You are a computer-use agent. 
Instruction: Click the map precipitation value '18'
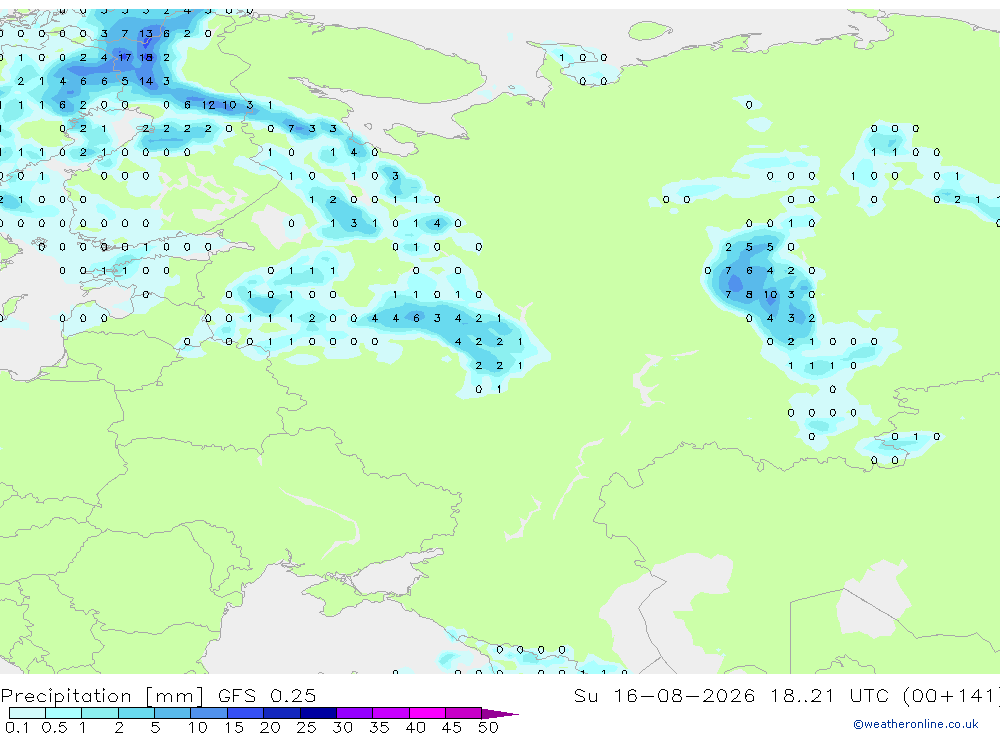click(146, 57)
